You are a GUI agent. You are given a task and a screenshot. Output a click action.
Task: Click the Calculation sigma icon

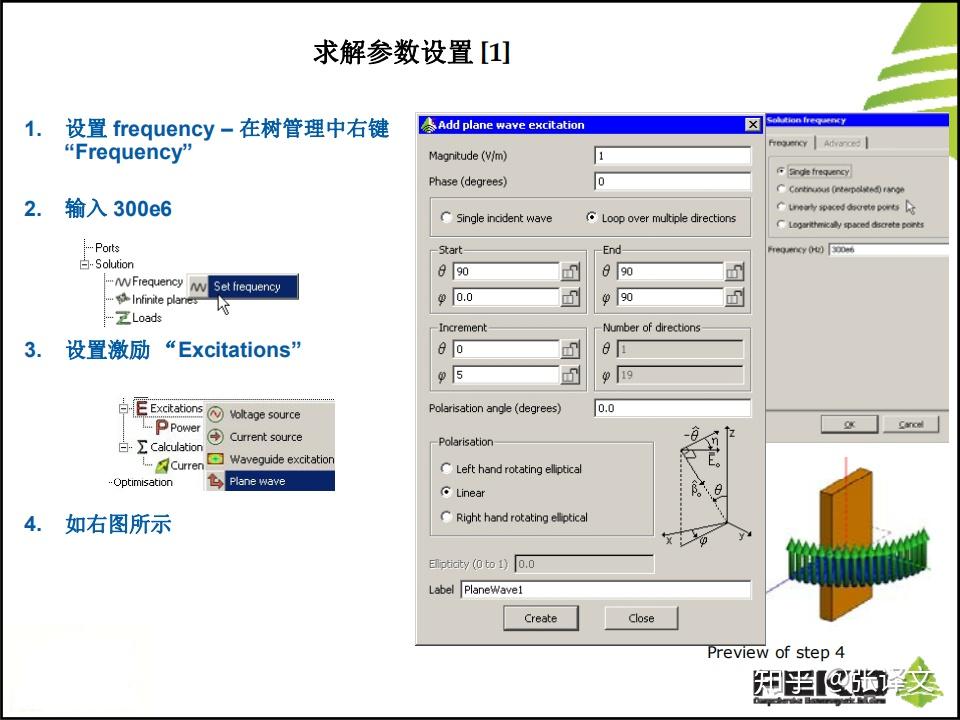(x=141, y=447)
